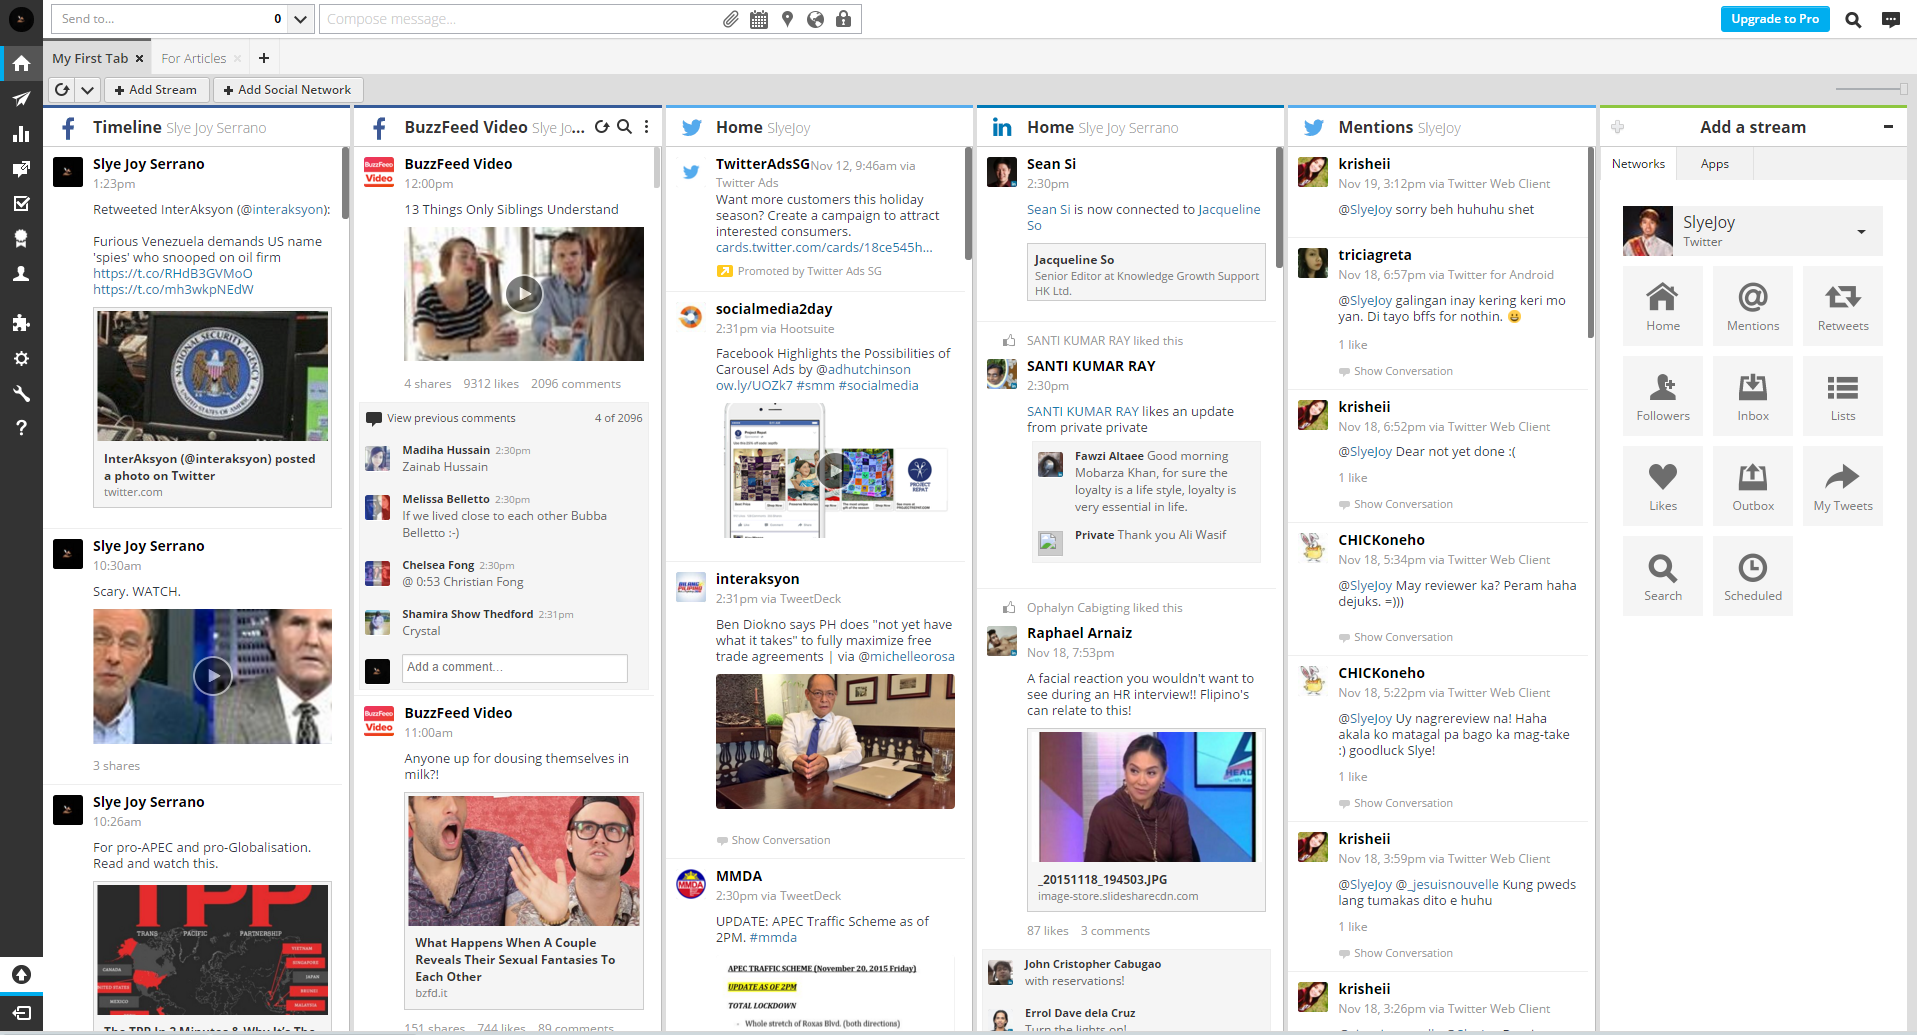Open refresh interval dropdown arrow

pos(88,90)
